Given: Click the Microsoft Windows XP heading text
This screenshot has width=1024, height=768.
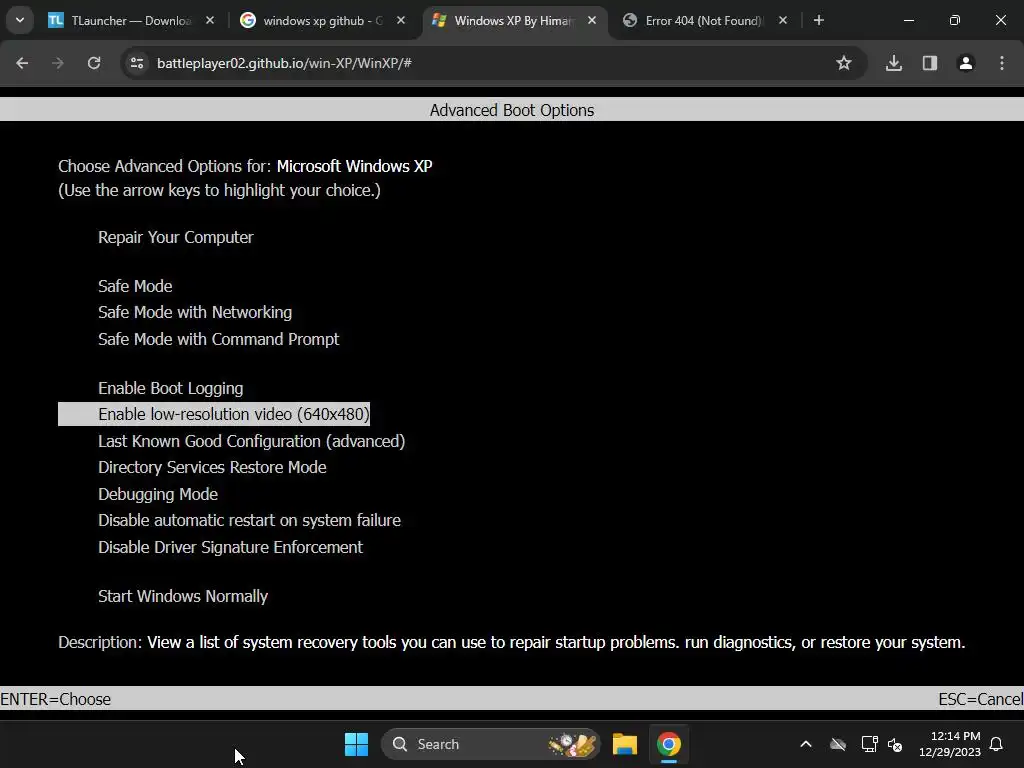Looking at the screenshot, I should pyautogui.click(x=355, y=166).
